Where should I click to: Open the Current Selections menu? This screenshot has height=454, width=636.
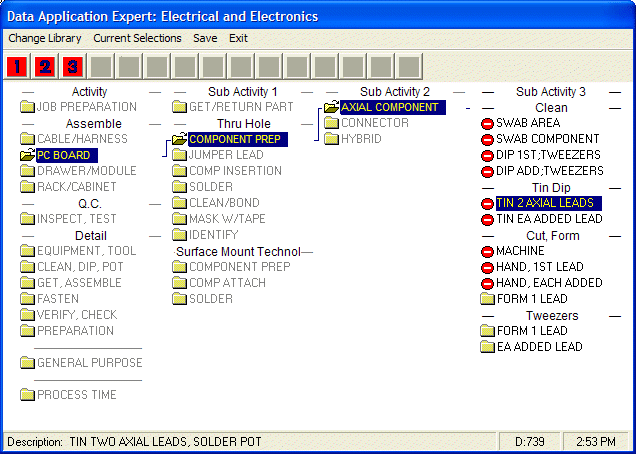[137, 38]
